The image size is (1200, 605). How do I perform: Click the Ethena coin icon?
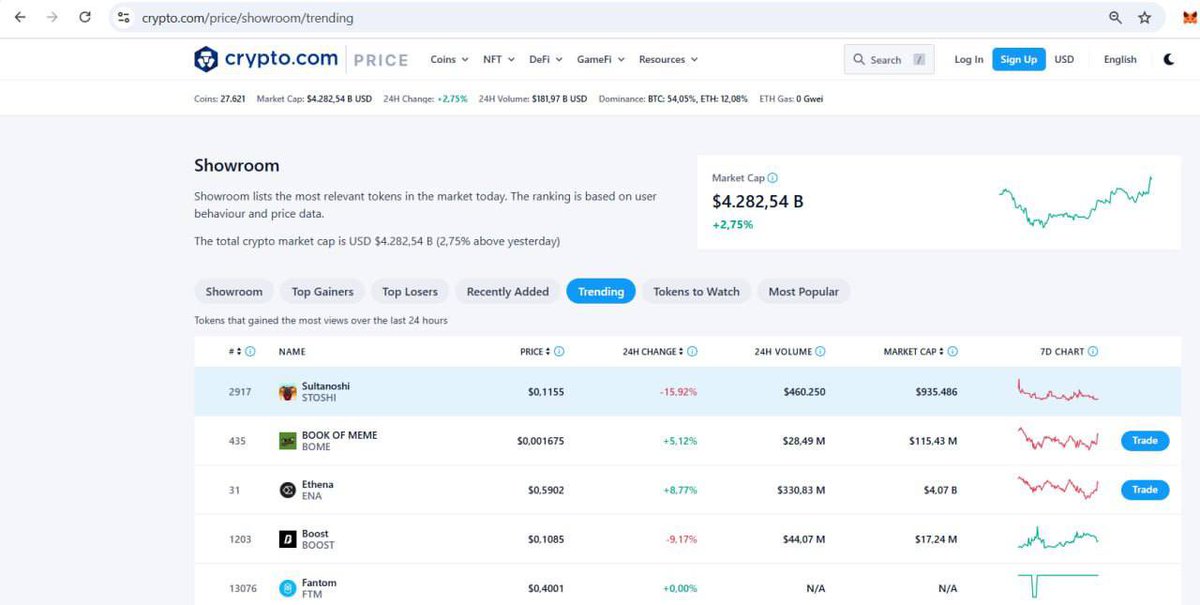[287, 490]
